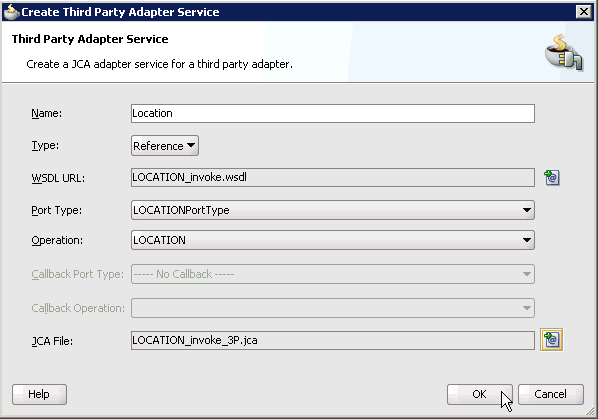Click the 'Create a JCA adapter service' description

pyautogui.click(x=159, y=64)
